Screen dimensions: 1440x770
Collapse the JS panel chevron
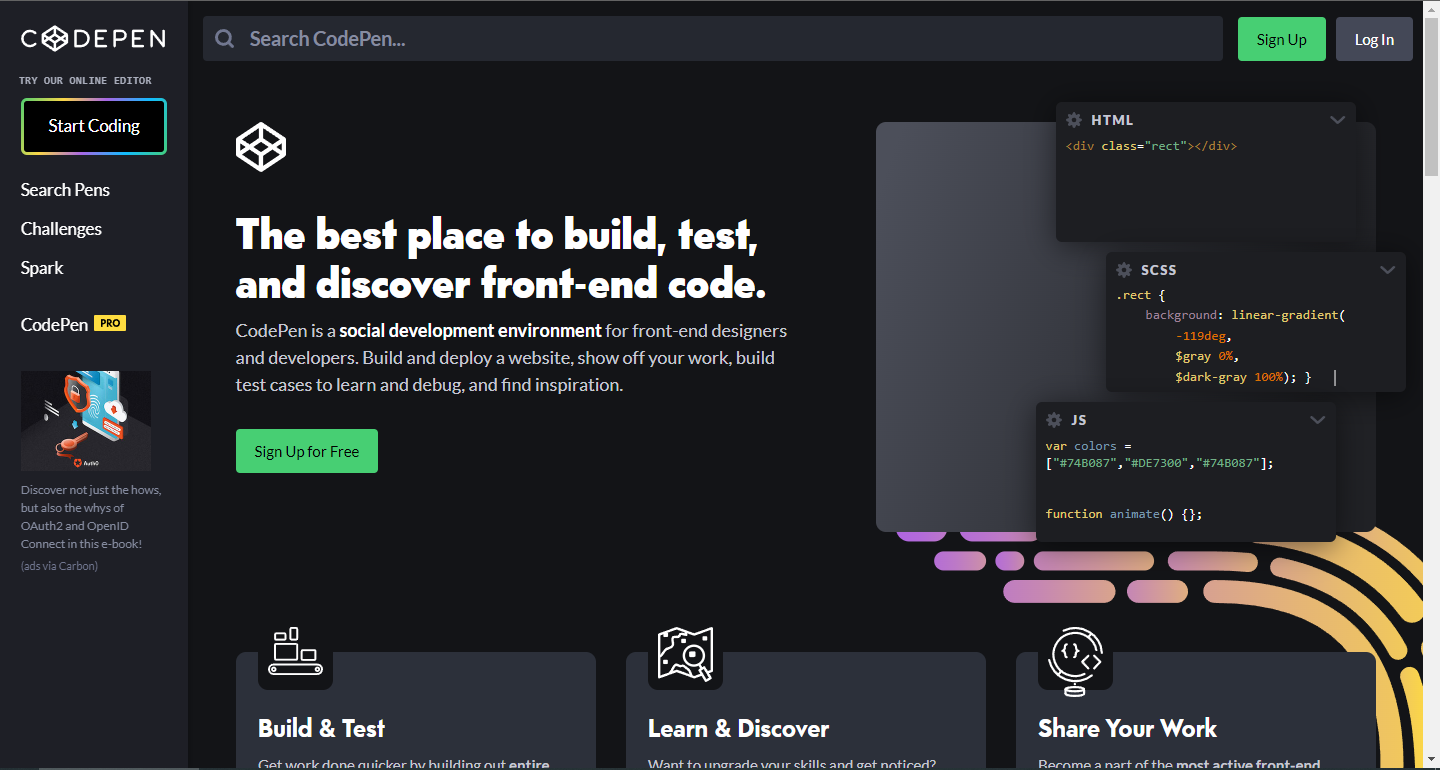(x=1317, y=420)
